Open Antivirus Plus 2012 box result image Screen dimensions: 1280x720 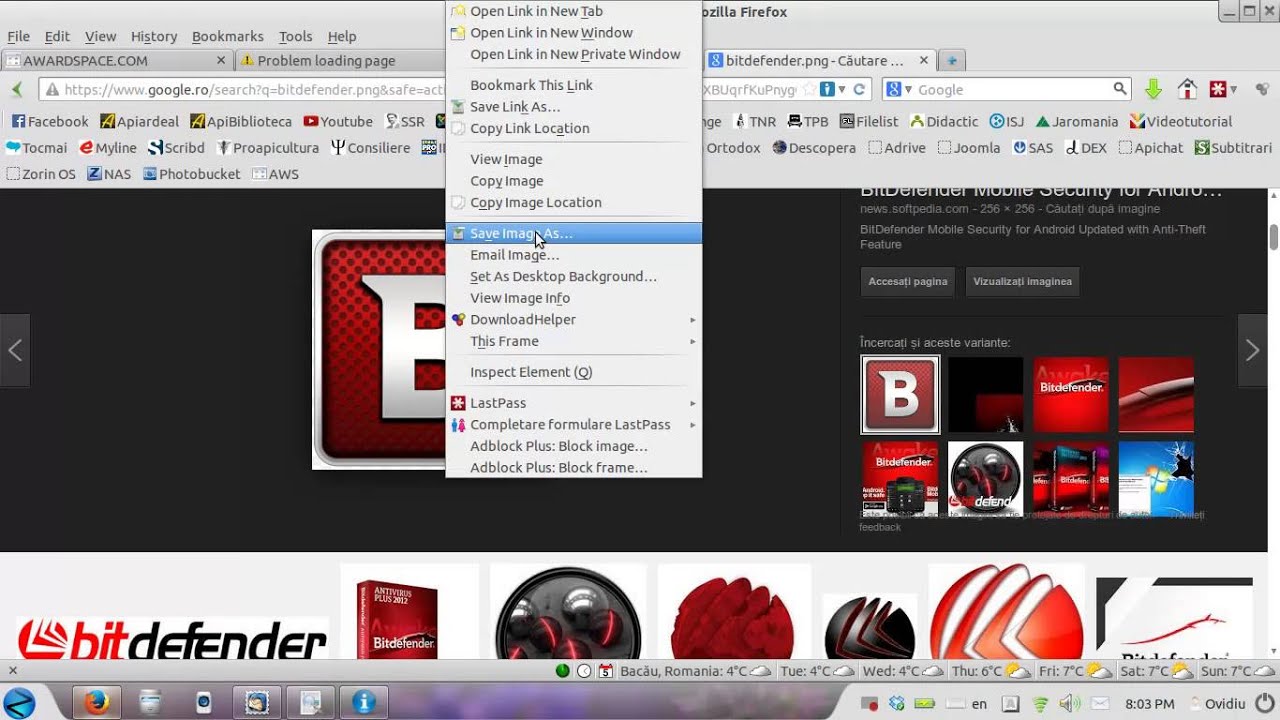pyautogui.click(x=409, y=611)
